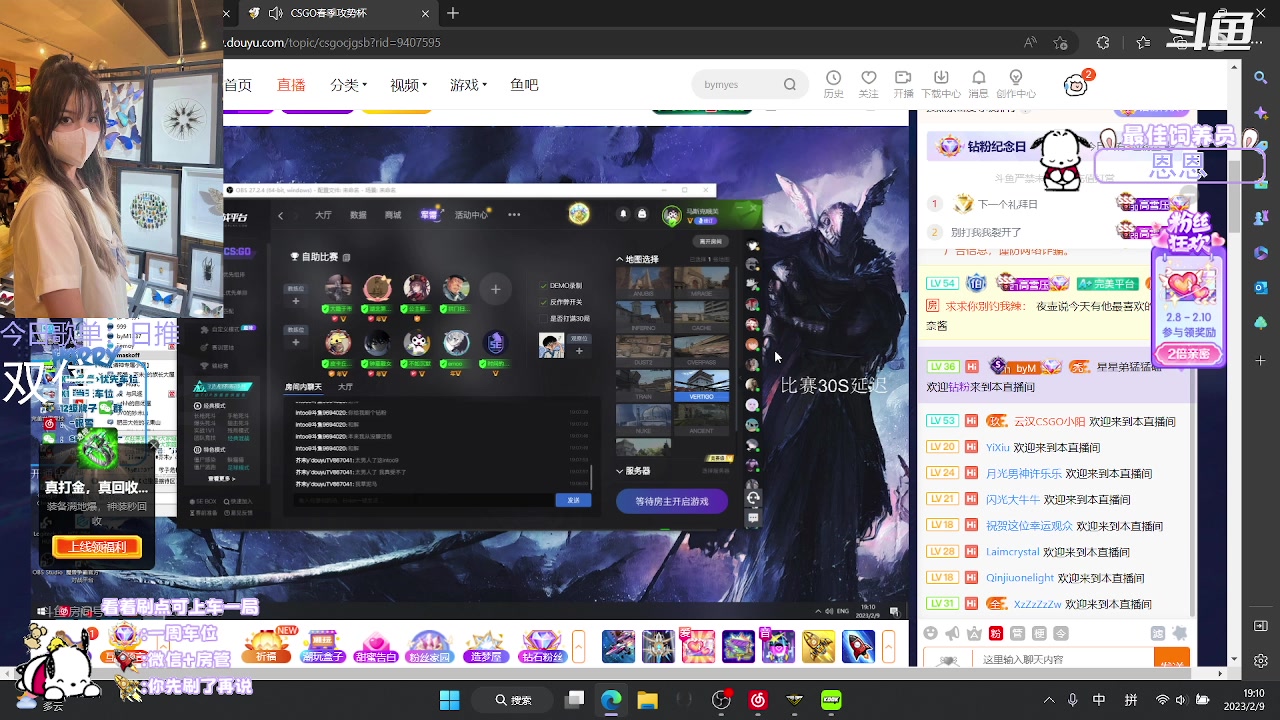The image size is (1280, 720).
Task: Open File Explorer from the taskbar
Action: (x=647, y=700)
